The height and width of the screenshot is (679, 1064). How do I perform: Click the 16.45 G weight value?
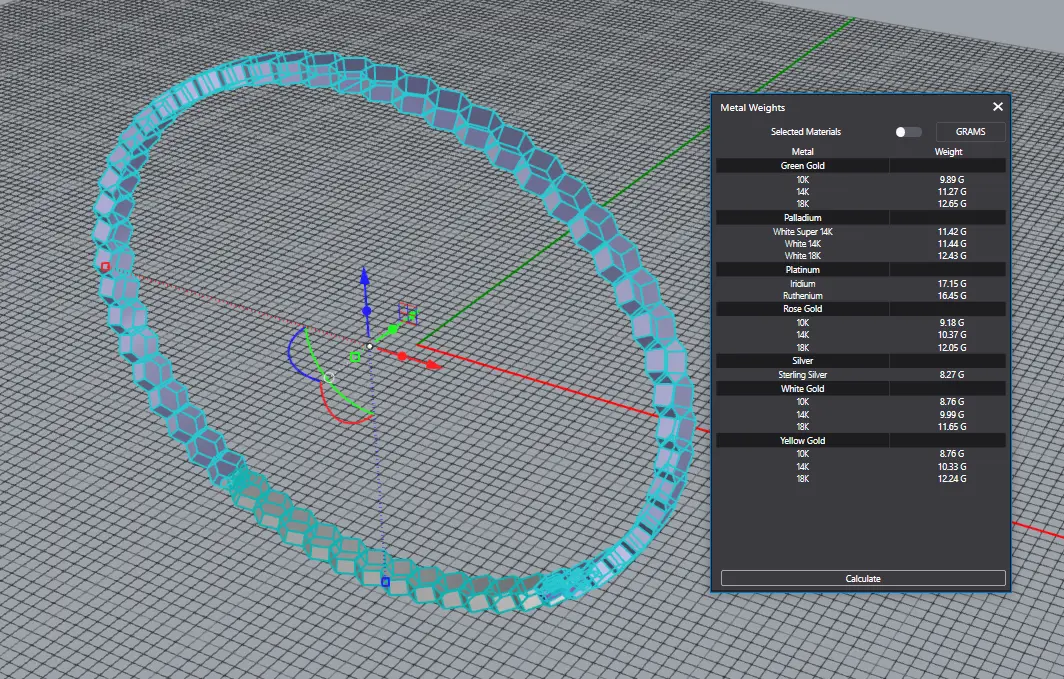(x=951, y=296)
